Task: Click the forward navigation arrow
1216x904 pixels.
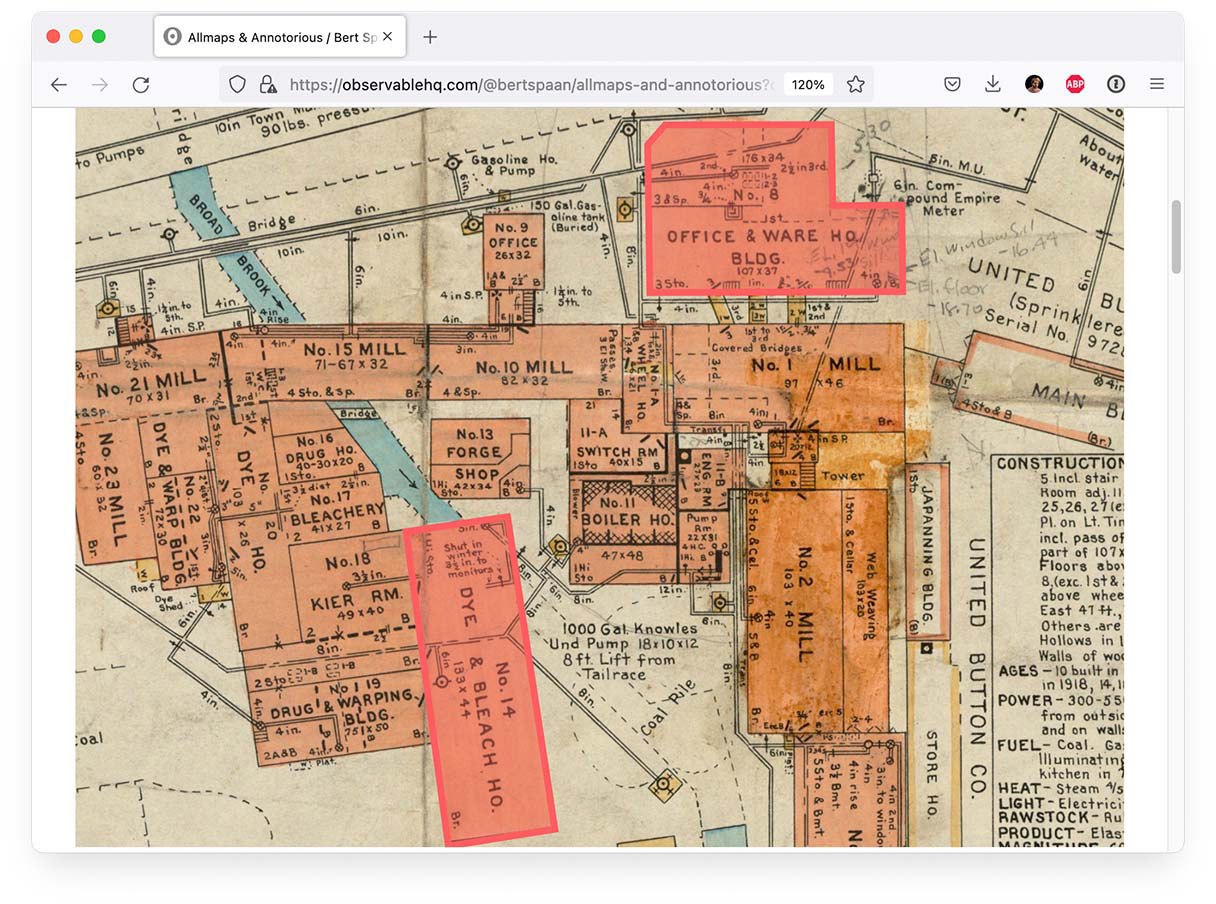Action: (100, 85)
